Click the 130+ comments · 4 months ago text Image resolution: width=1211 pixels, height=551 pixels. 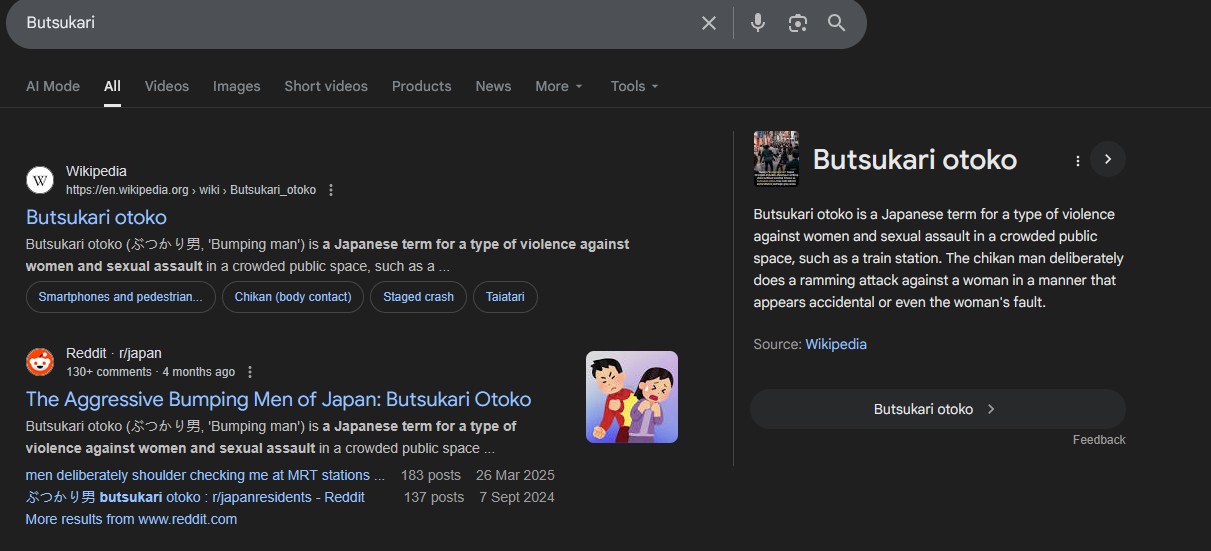(151, 372)
